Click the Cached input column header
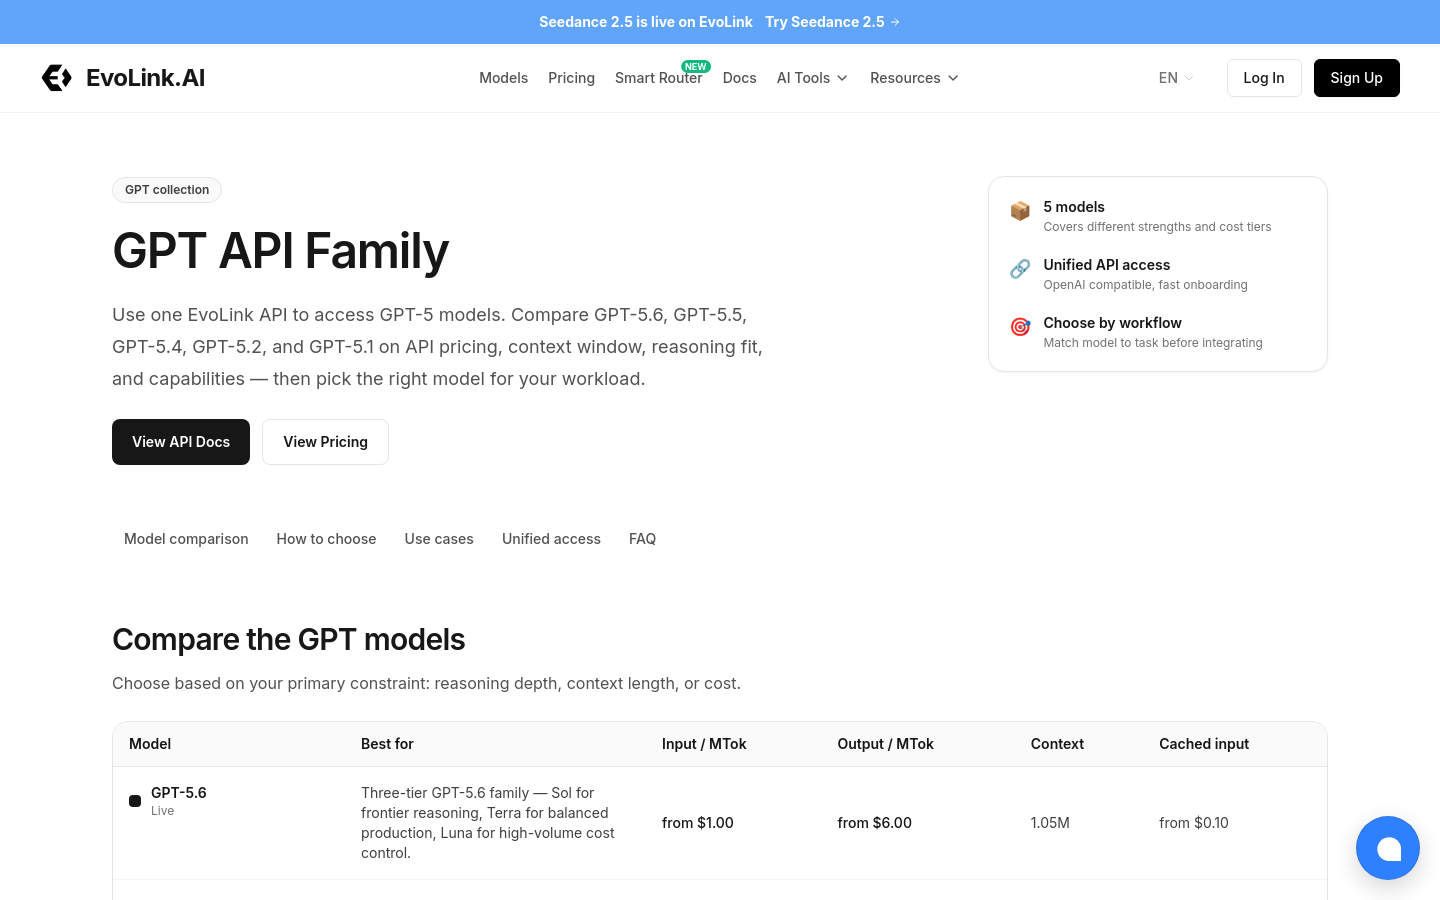Screen dimensions: 1440x900 [1204, 744]
